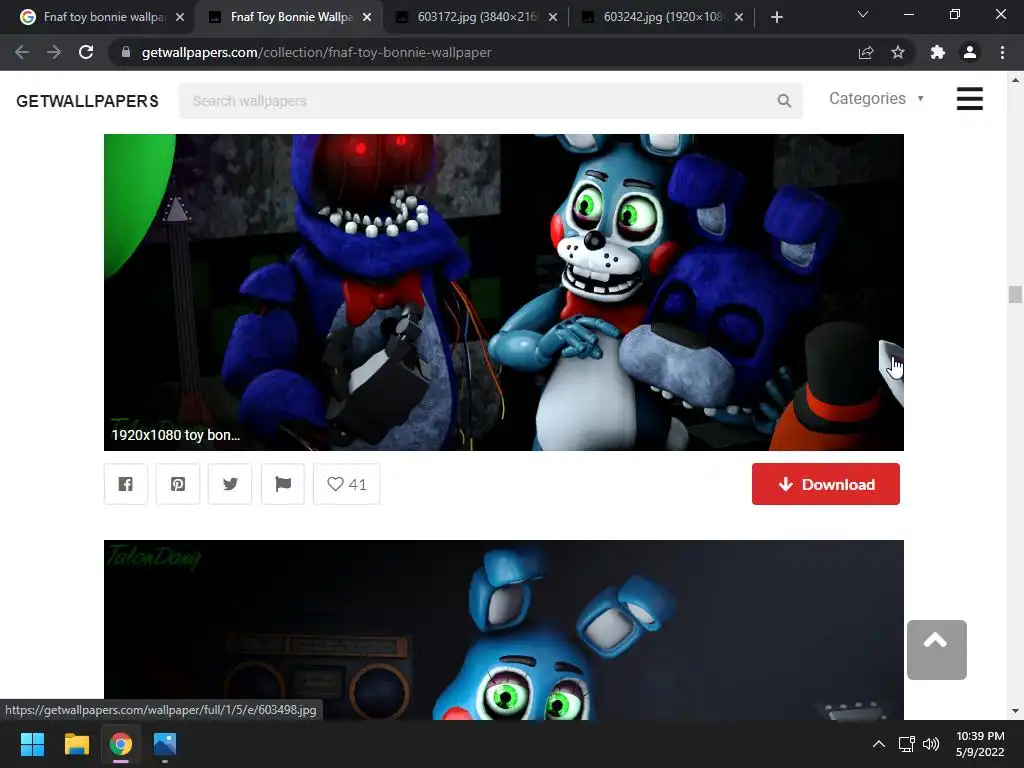1024x768 pixels.
Task: Open the three animatronics wallpaper thumbnail
Action: 504,292
